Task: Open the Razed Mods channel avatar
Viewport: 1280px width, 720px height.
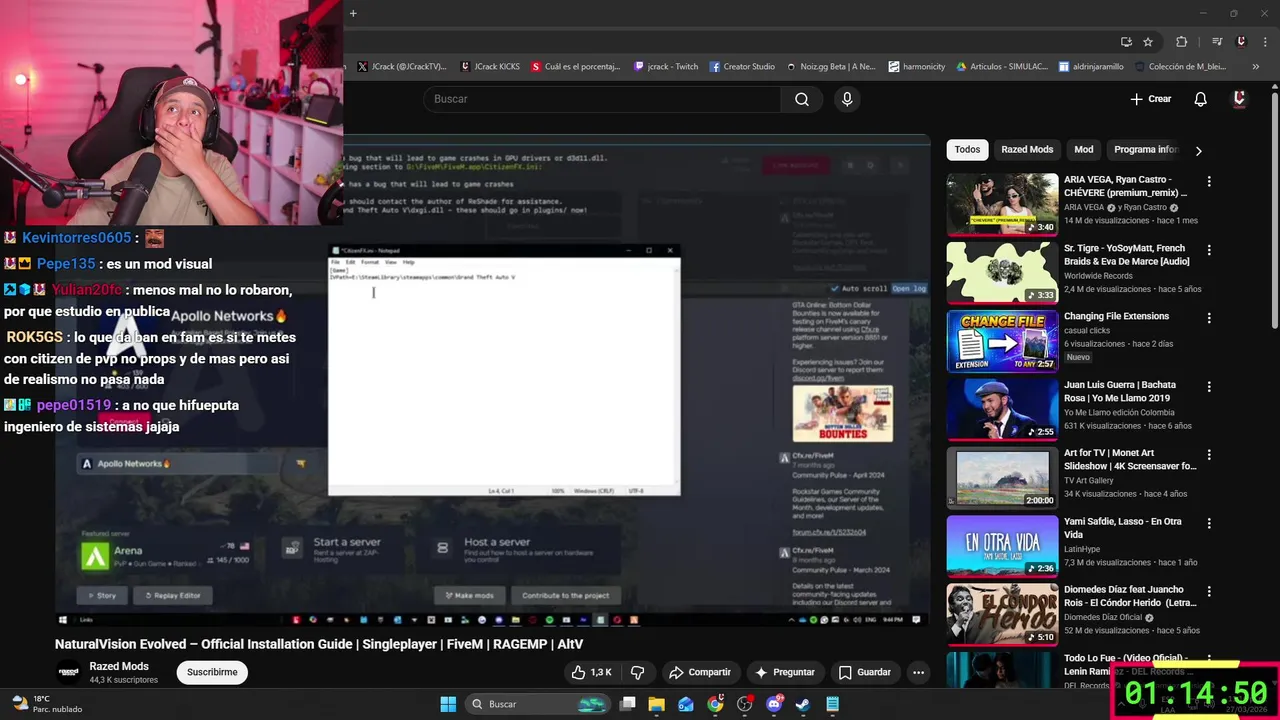Action: coord(68,672)
